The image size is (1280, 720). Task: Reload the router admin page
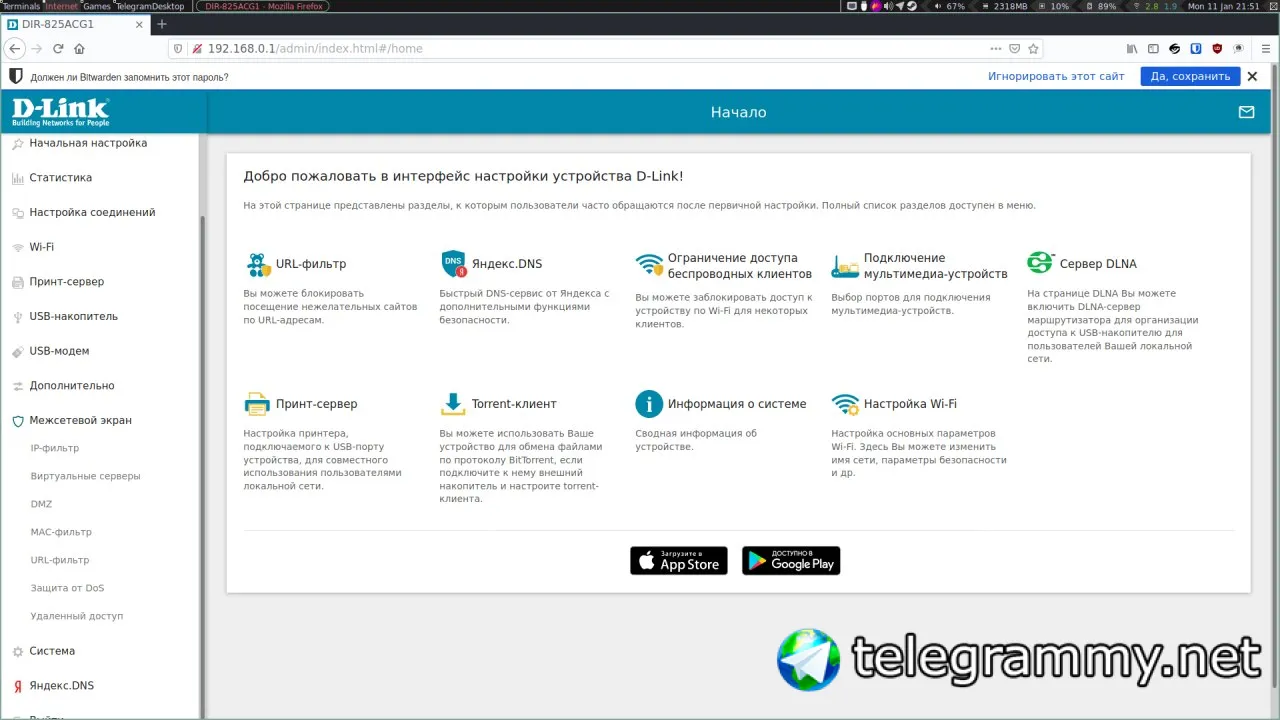point(58,48)
